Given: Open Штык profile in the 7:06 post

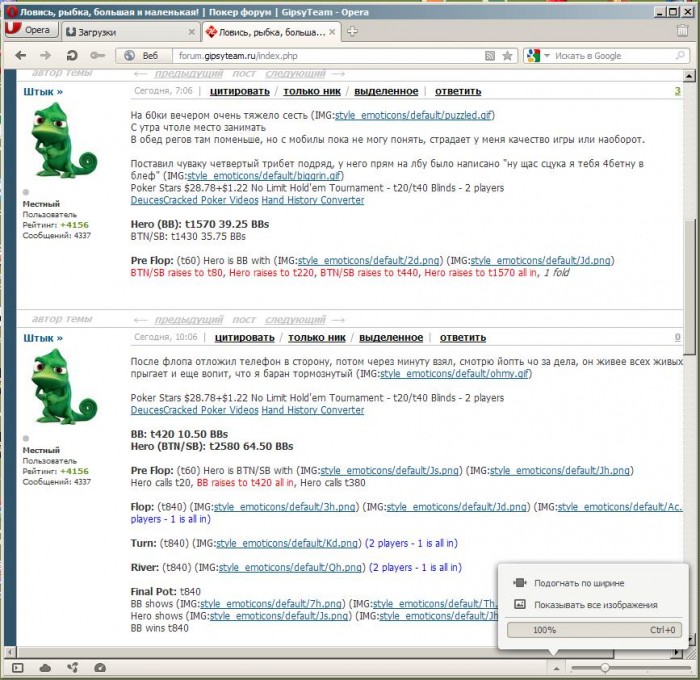Looking at the screenshot, I should click(43, 92).
